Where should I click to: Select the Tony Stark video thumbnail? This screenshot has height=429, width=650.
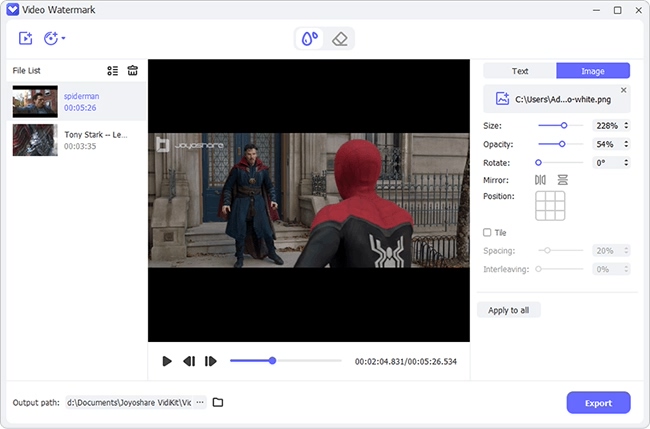click(x=35, y=140)
